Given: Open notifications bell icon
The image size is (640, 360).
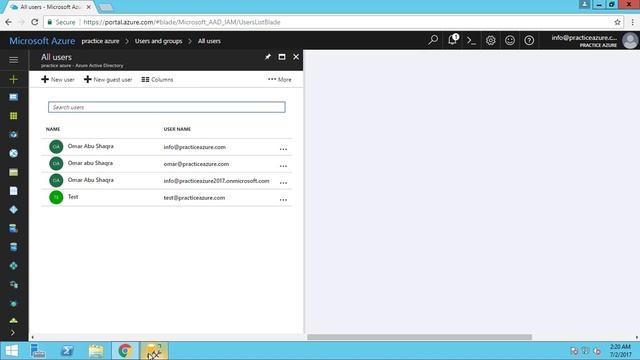Looking at the screenshot, I should [x=453, y=40].
